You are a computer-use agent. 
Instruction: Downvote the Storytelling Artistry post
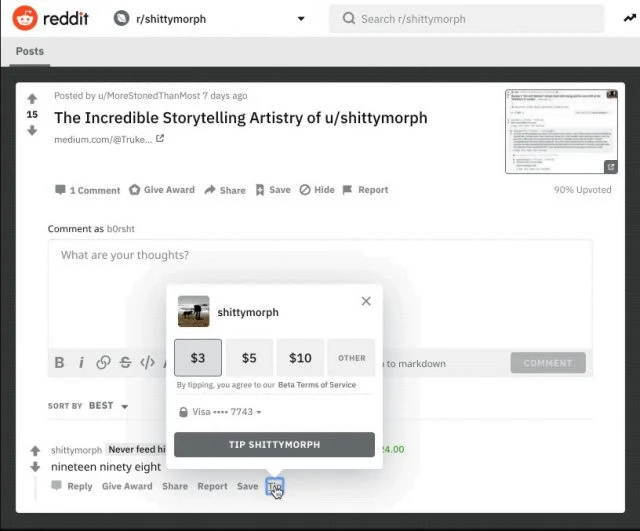(32, 130)
